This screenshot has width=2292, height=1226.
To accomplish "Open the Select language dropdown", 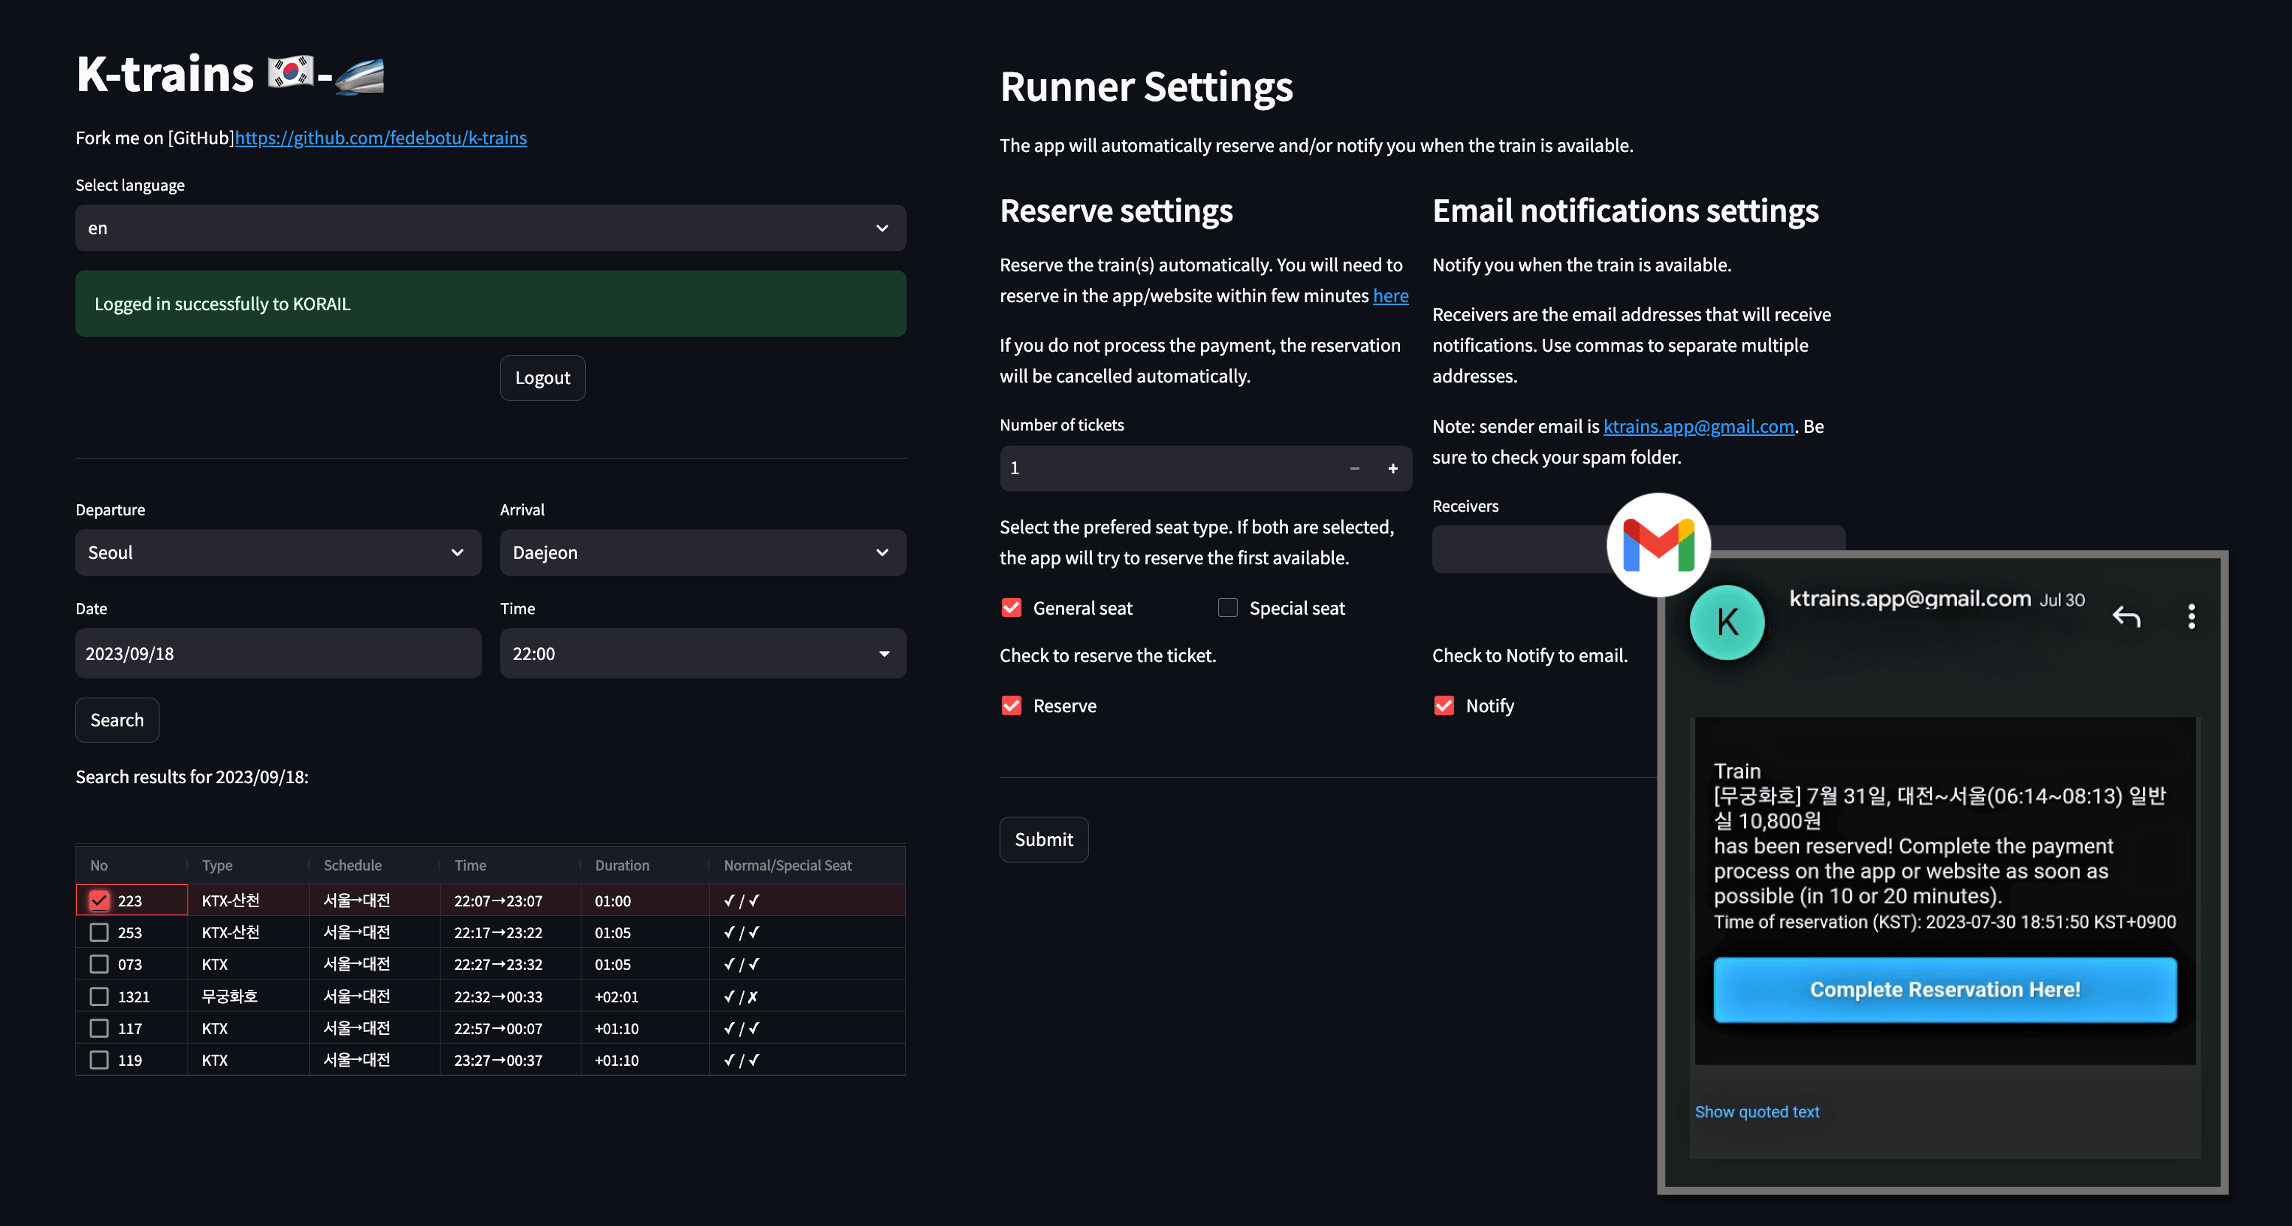I will point(491,228).
